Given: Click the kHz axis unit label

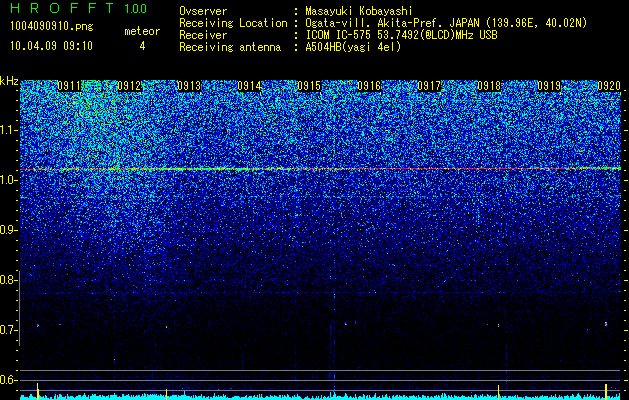Looking at the screenshot, I should point(9,81).
